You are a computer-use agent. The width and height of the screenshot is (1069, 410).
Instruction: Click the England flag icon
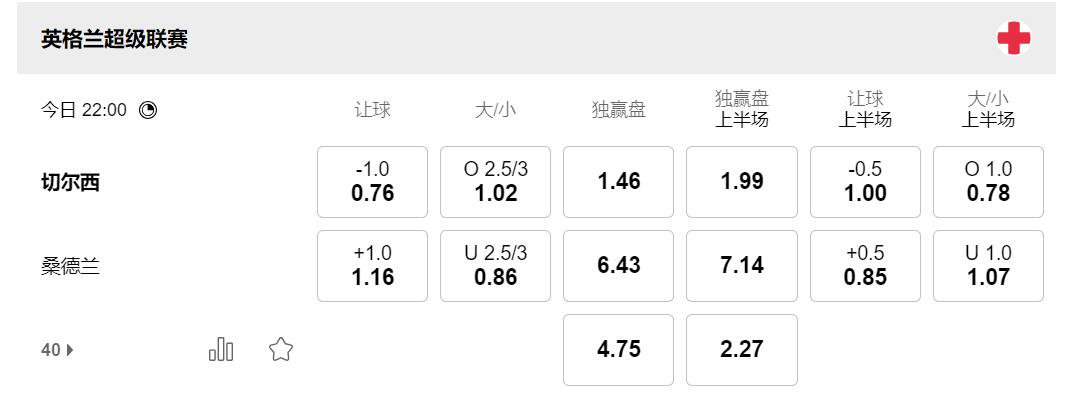point(1013,39)
